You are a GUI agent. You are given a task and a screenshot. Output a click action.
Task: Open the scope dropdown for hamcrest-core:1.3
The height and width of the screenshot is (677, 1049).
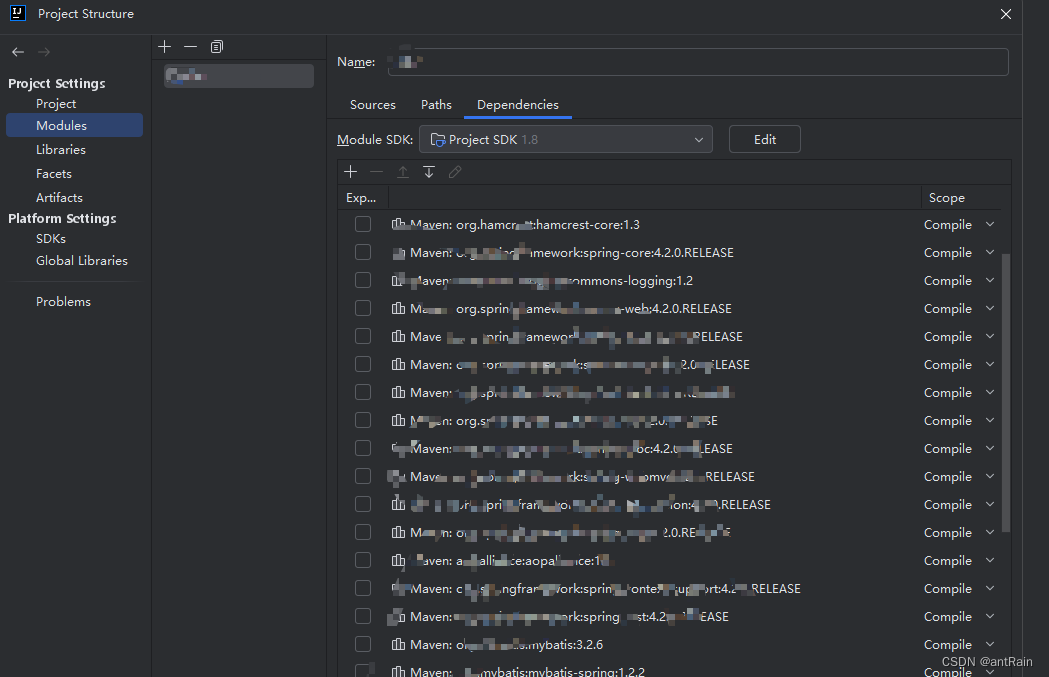pos(990,224)
